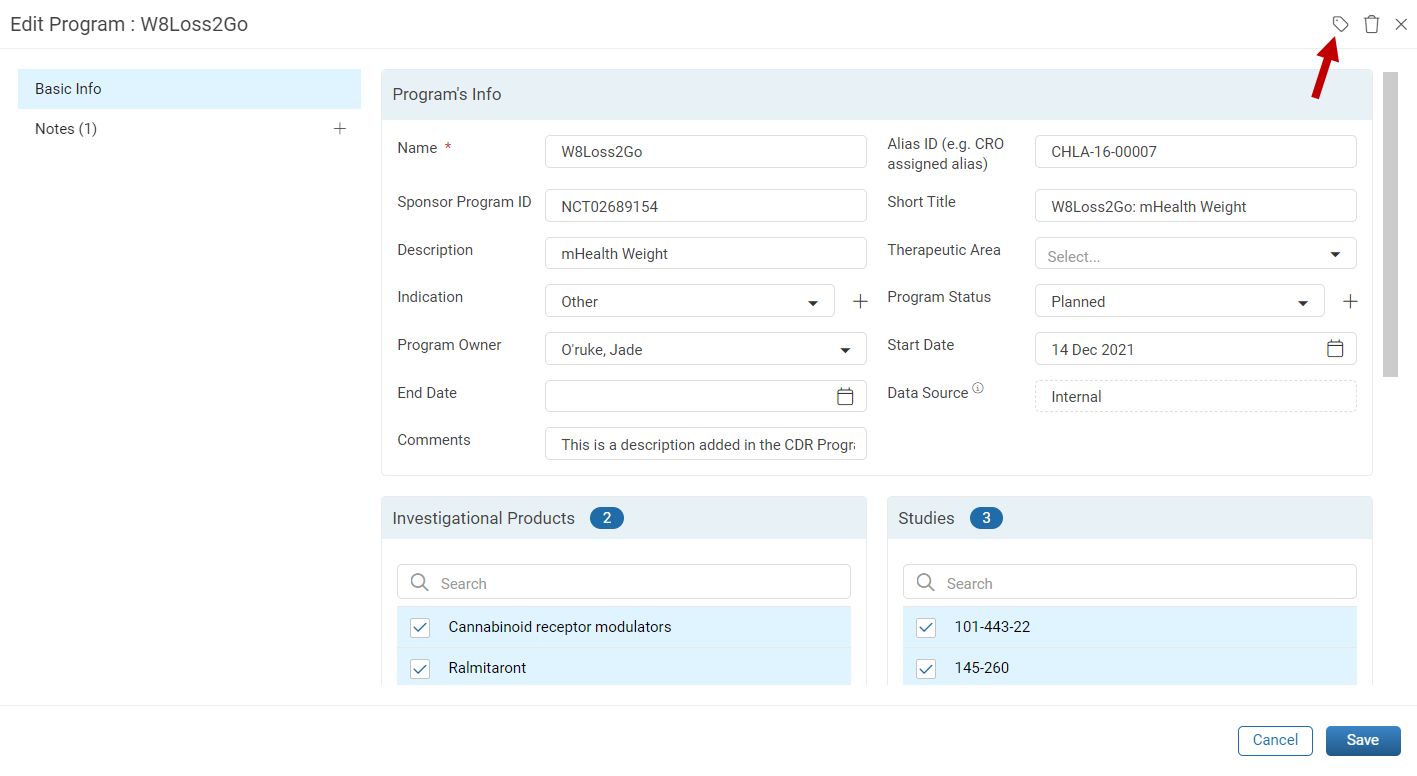
Task: Click the tag icon in header
Action: pos(1340,24)
